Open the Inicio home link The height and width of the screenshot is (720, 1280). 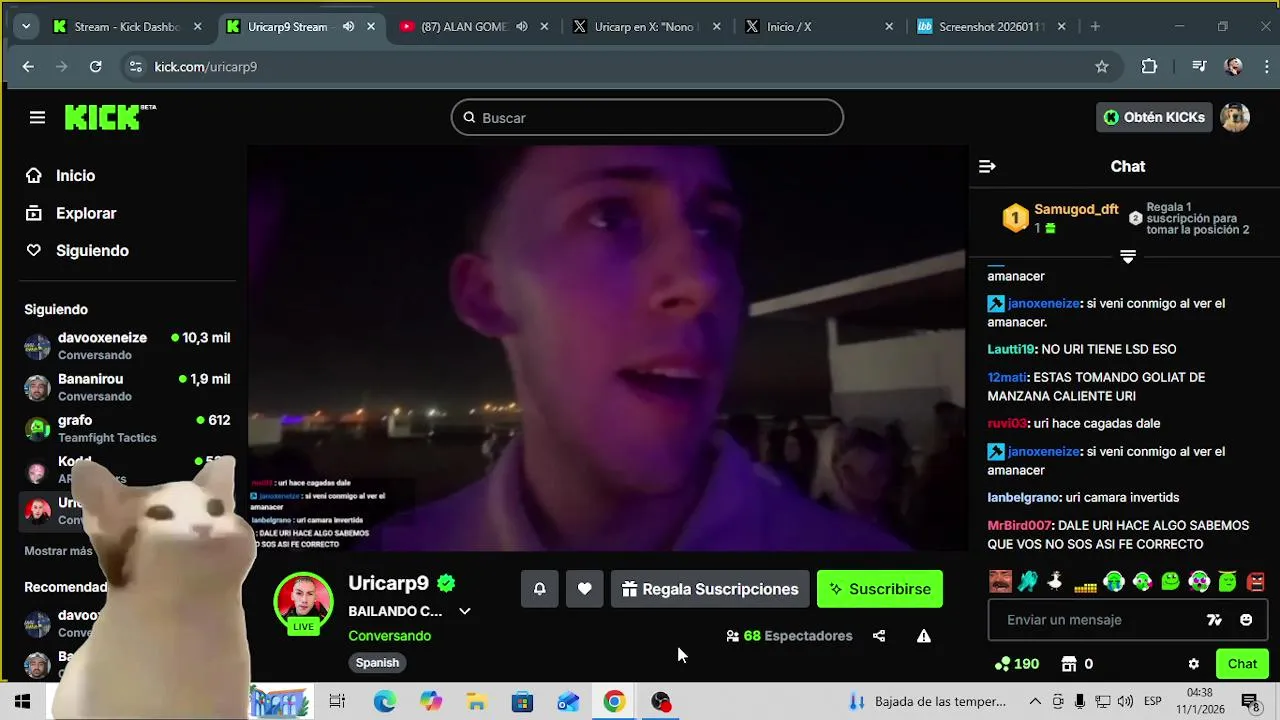point(60,176)
